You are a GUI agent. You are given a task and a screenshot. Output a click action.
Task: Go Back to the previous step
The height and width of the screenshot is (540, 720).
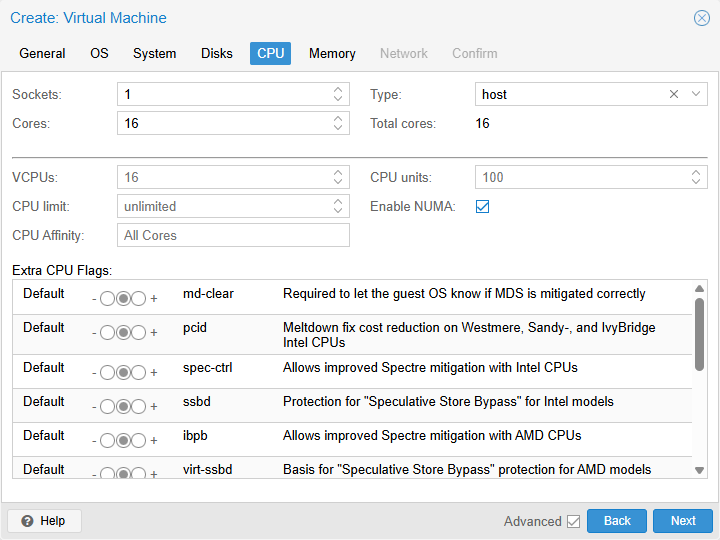point(617,521)
